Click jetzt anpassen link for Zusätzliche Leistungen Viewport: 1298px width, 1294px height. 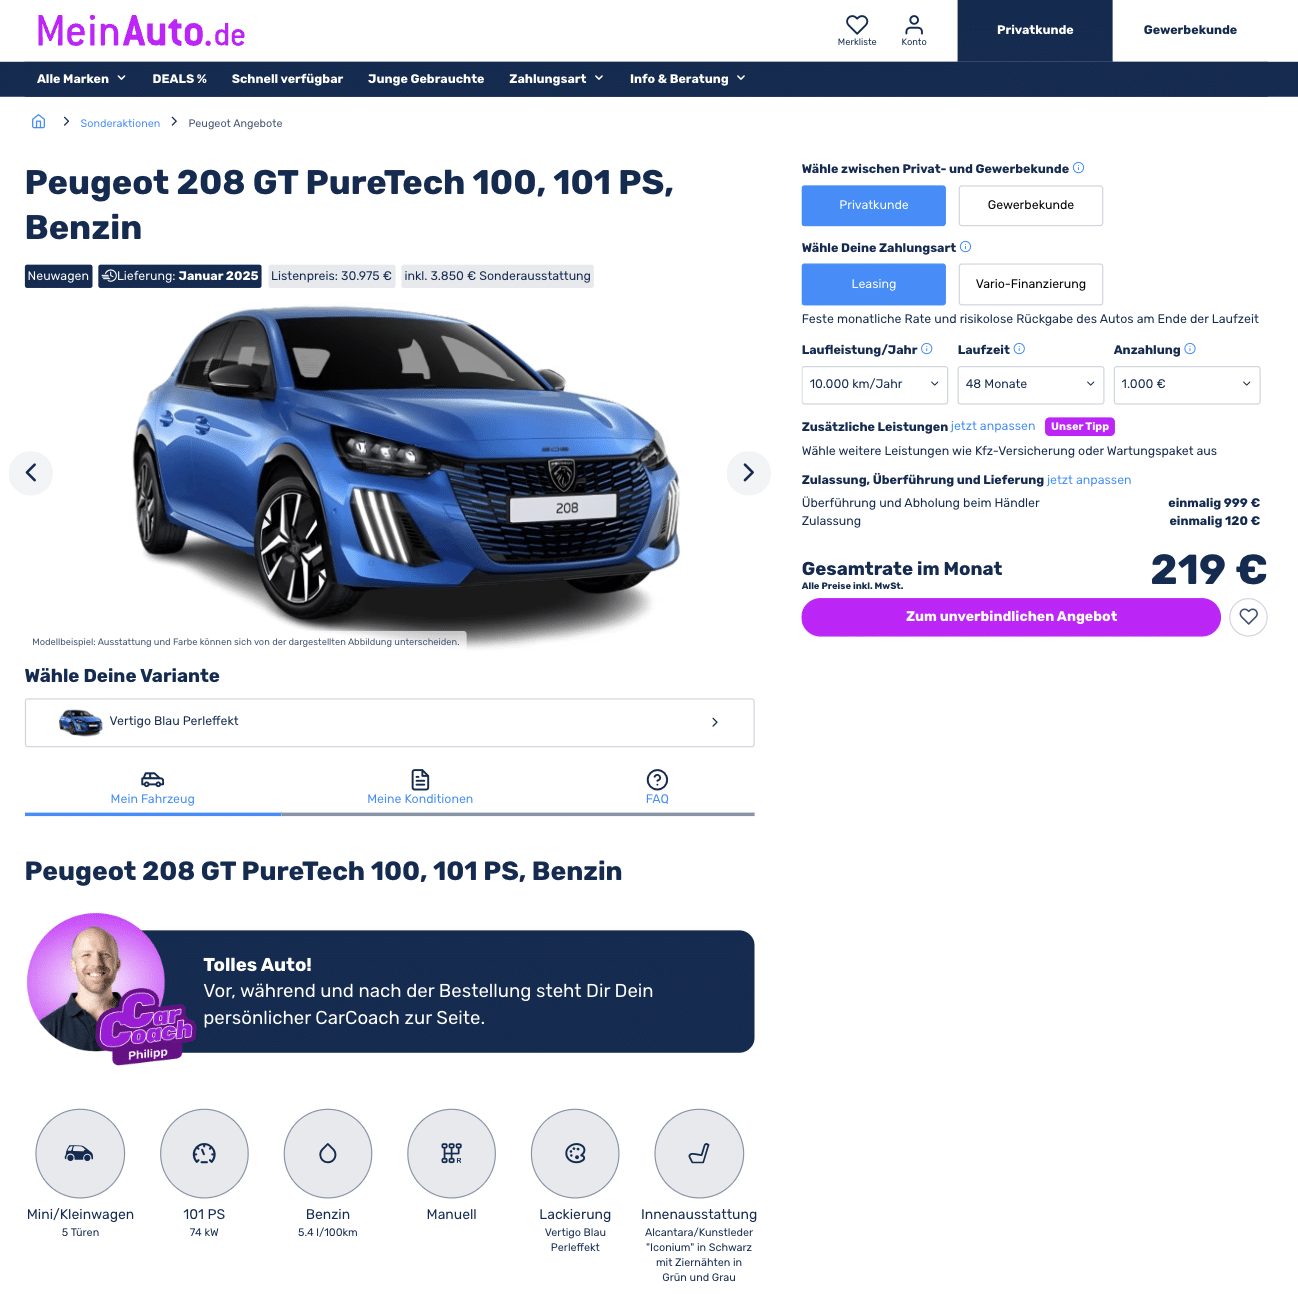click(993, 426)
